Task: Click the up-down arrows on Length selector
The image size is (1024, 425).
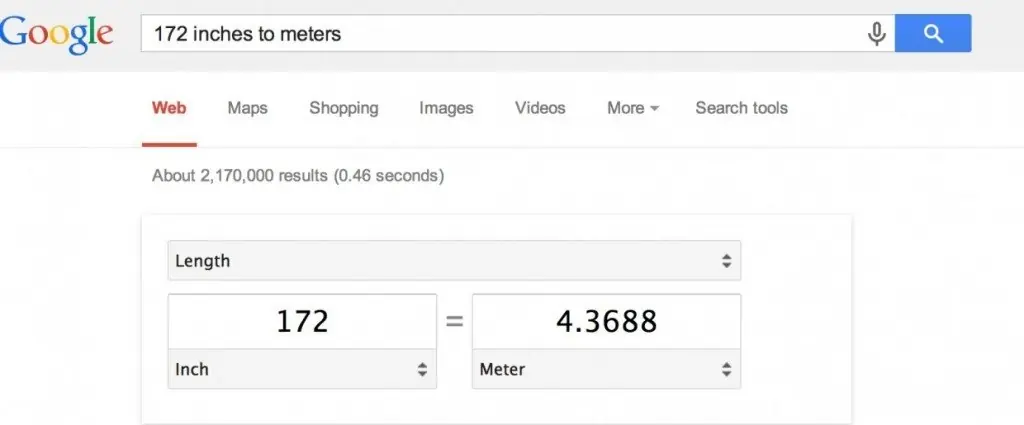Action: (x=726, y=261)
